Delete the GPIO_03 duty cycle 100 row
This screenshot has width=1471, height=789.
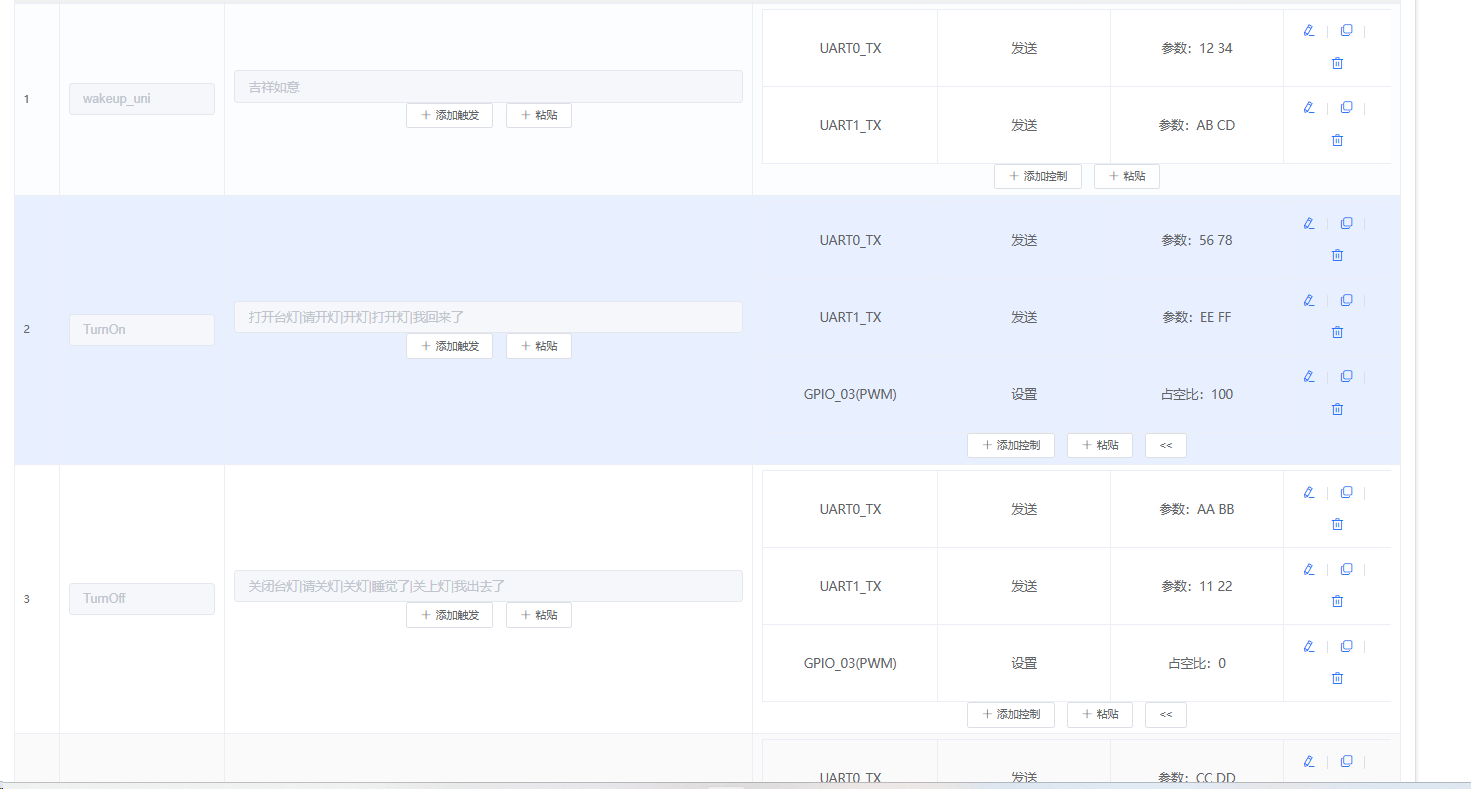[1337, 409]
